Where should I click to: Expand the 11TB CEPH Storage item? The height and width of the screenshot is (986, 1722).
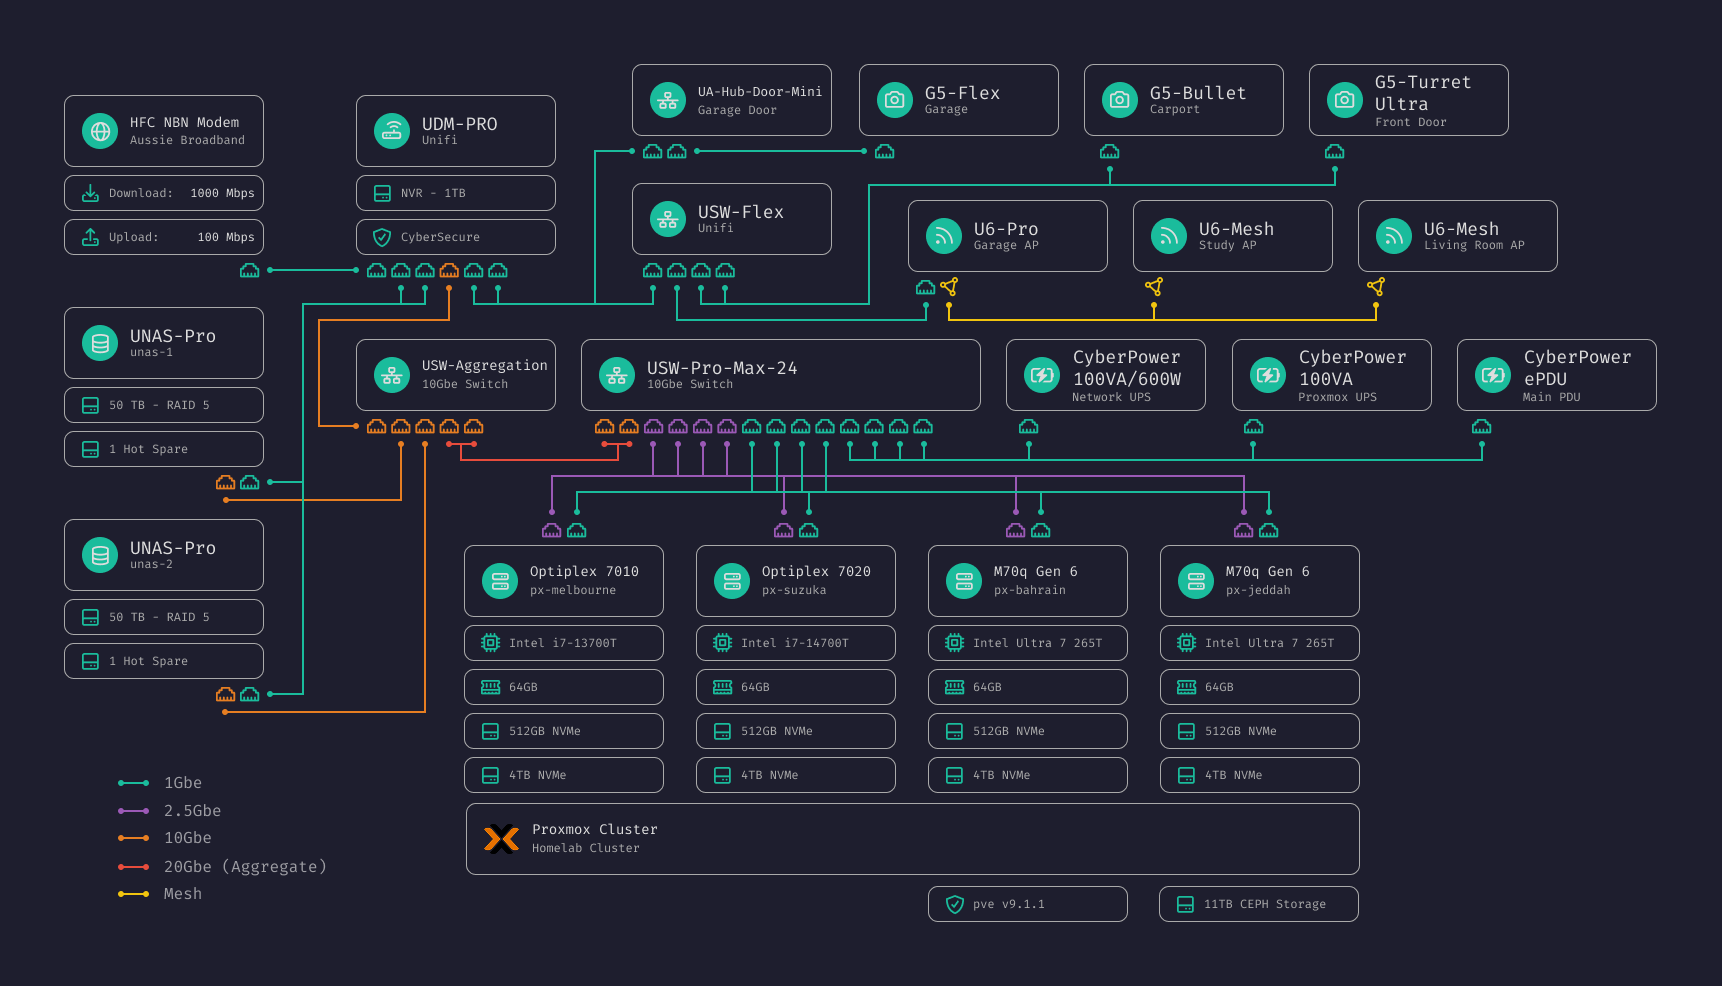[x=1258, y=904]
